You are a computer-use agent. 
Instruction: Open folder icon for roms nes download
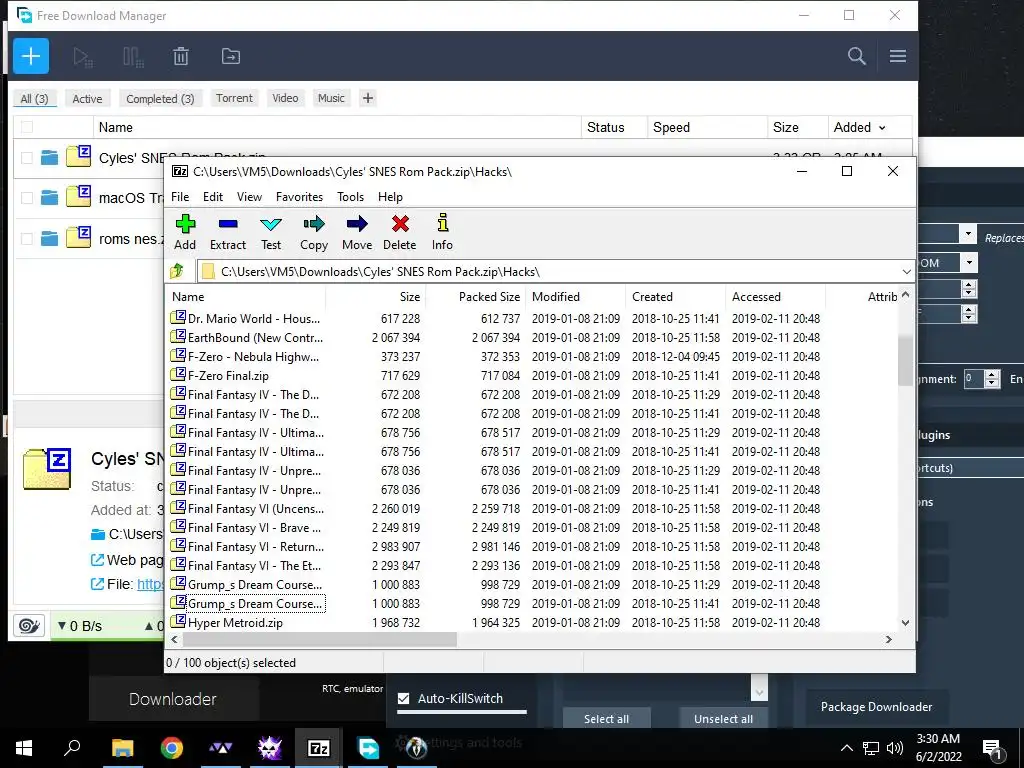pos(49,238)
